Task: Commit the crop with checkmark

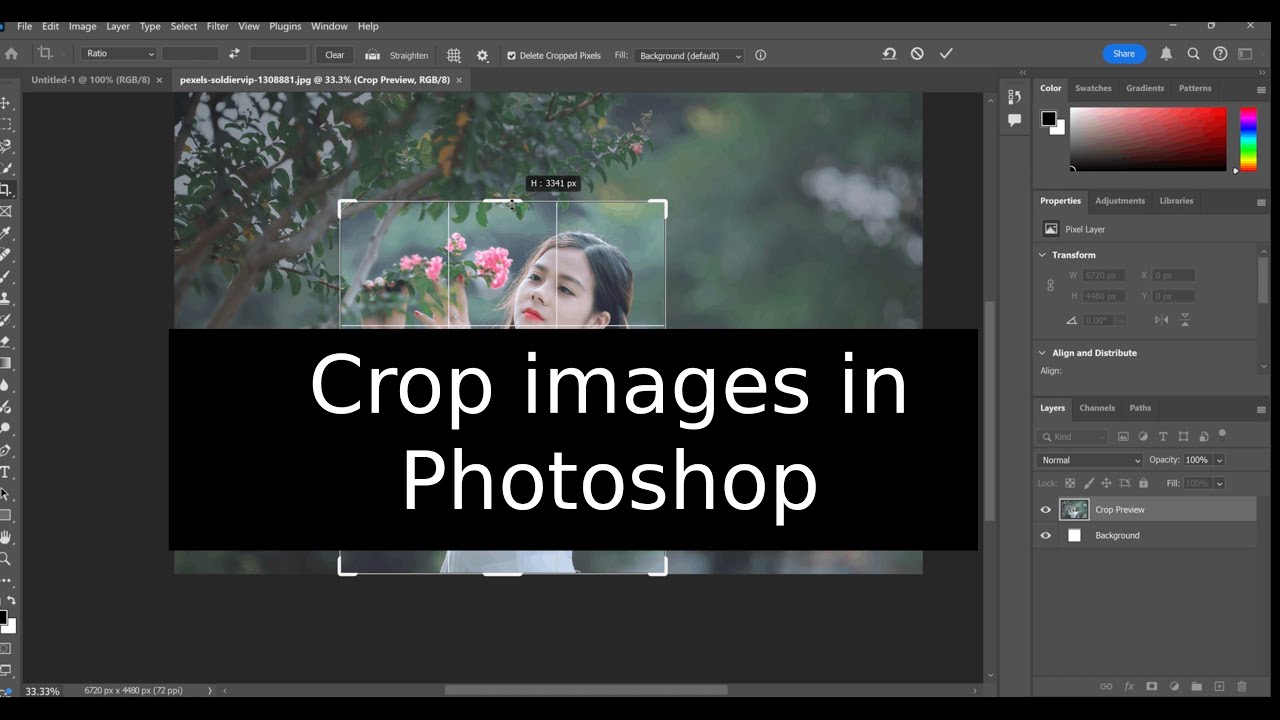Action: [x=946, y=54]
